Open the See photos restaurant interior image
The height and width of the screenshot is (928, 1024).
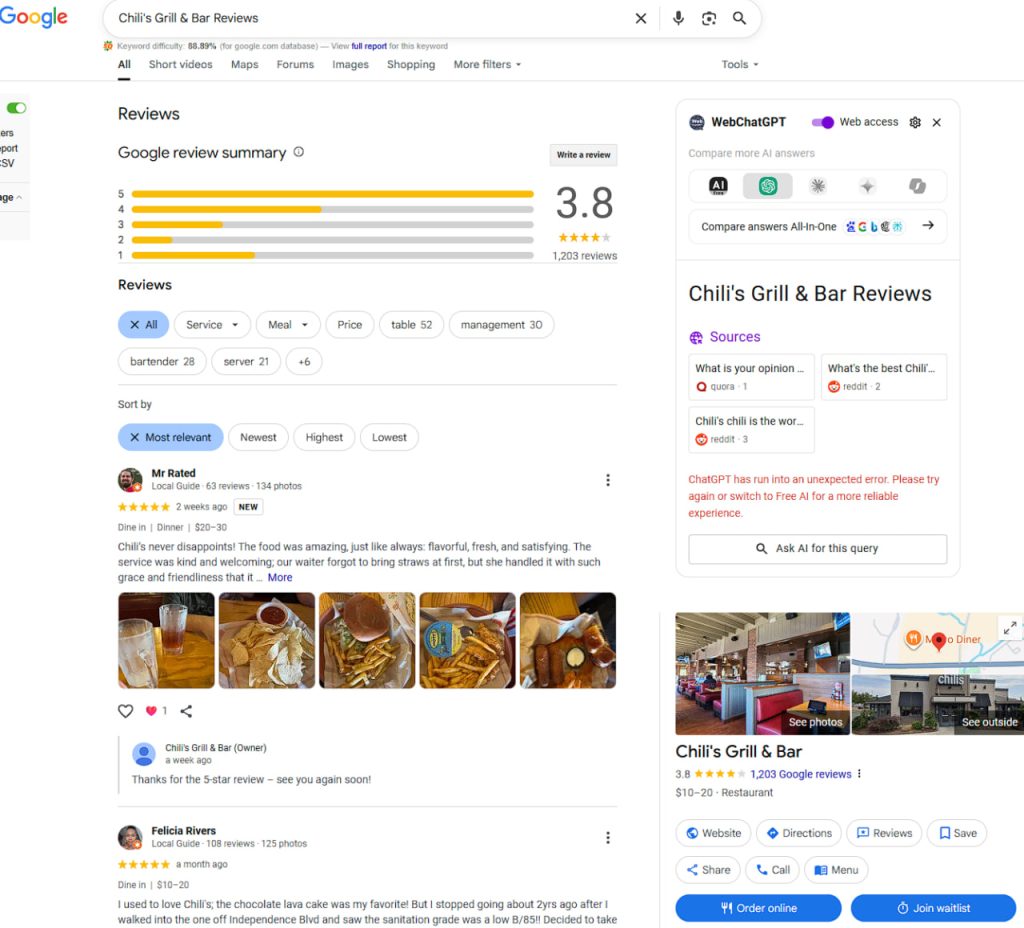pyautogui.click(x=763, y=673)
